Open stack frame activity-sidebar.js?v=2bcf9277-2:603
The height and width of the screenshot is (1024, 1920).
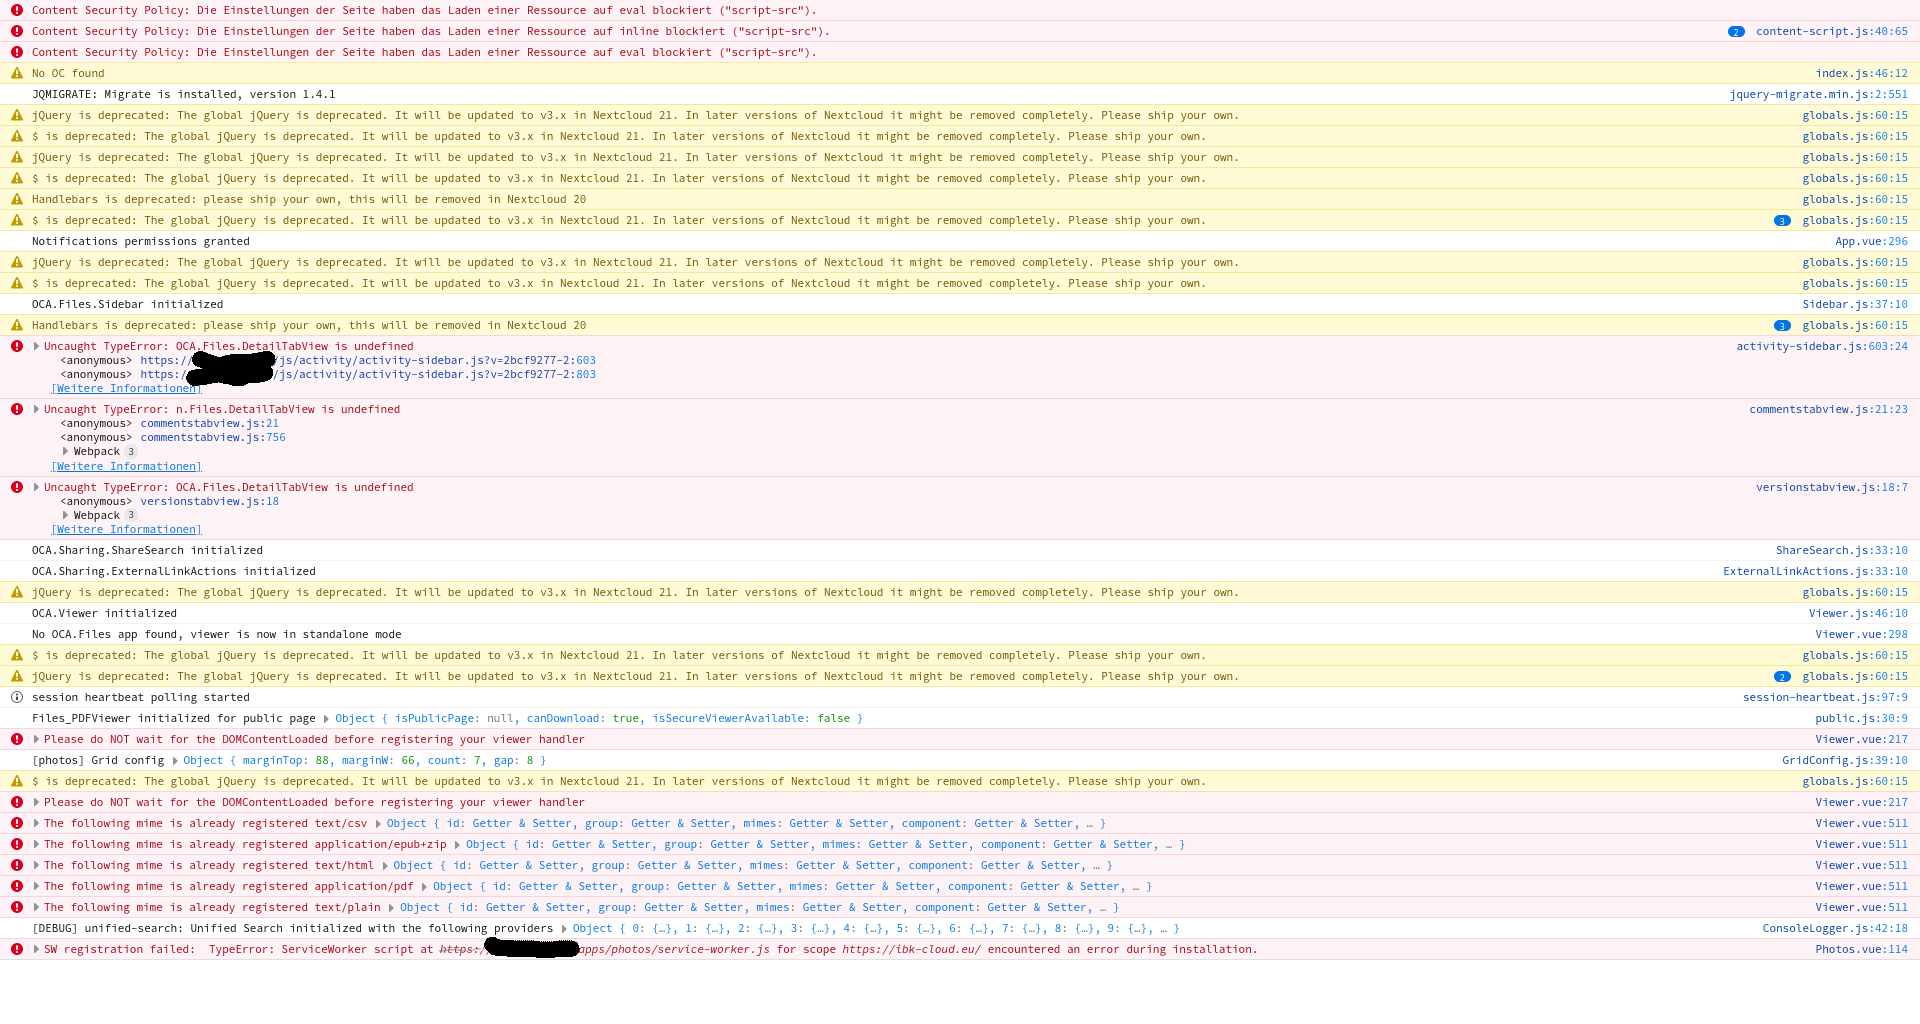[368, 360]
